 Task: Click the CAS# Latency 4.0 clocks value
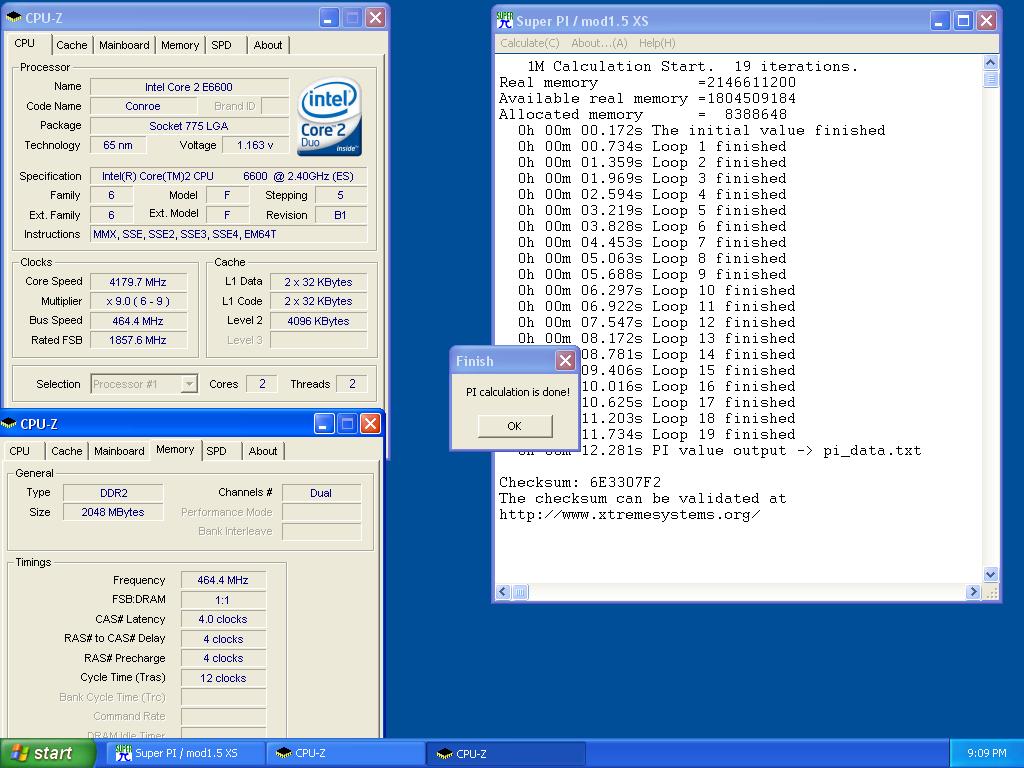tap(223, 619)
